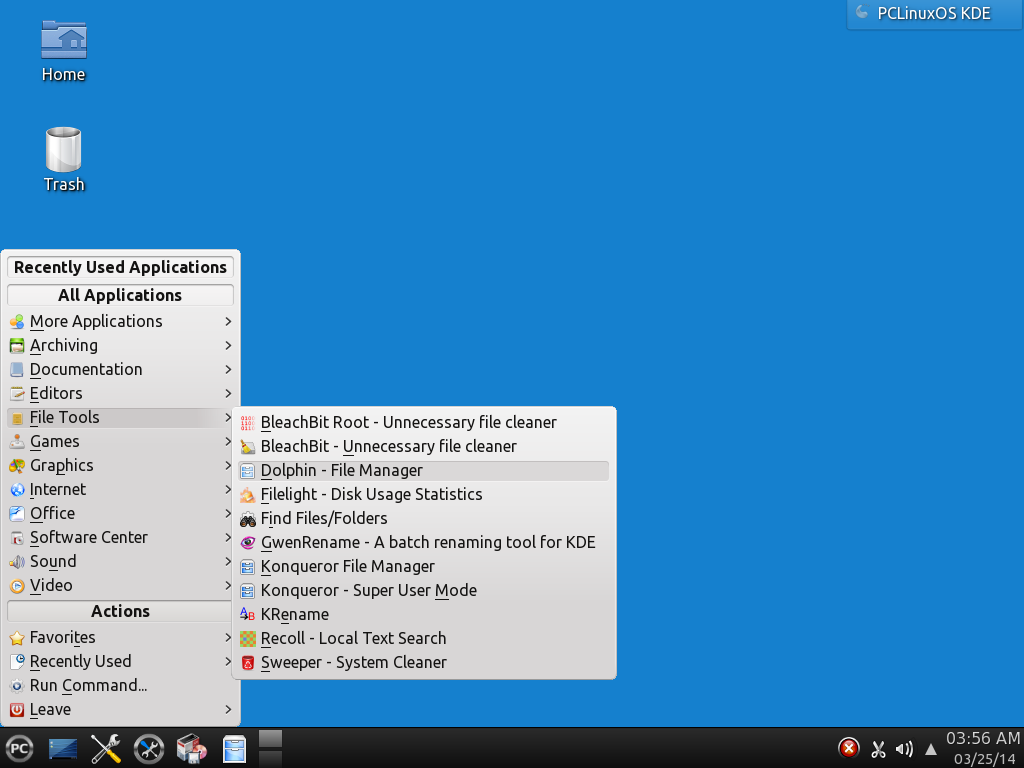
Task: Select the lower virtual desktop in pager
Action: [x=270, y=759]
